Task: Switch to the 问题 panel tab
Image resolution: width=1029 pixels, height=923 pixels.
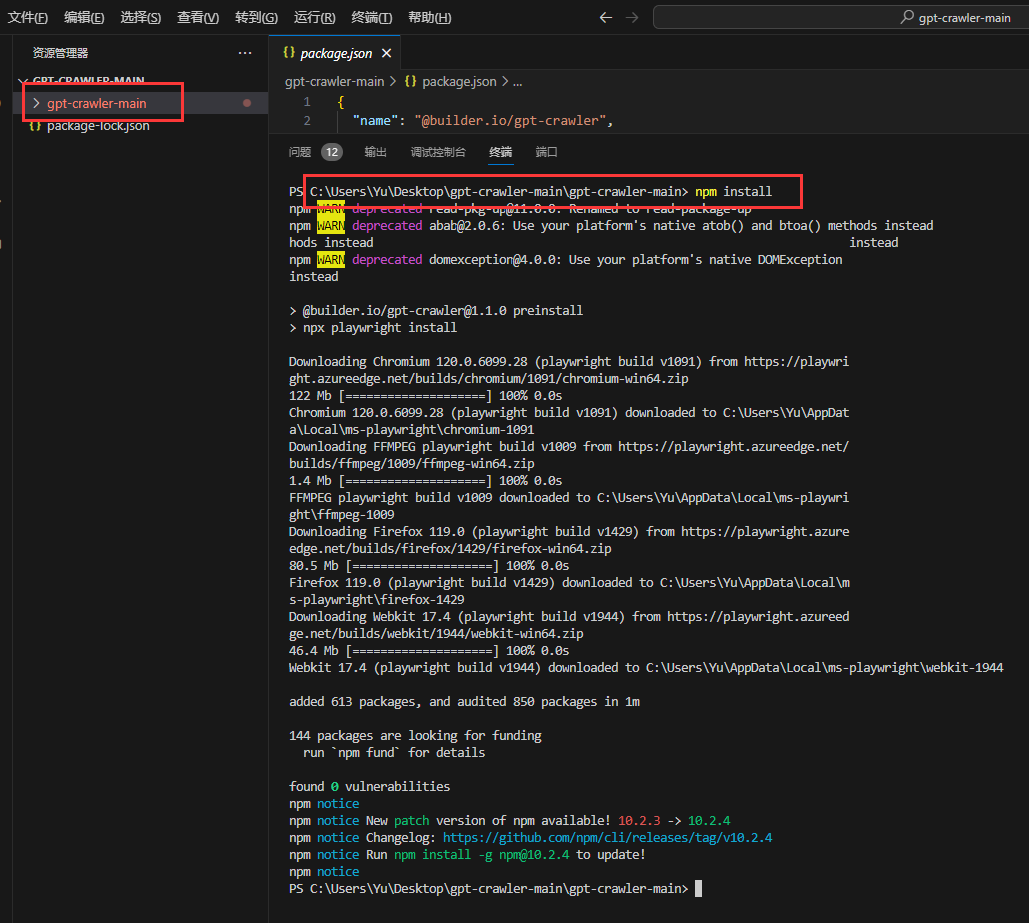Action: 300,152
